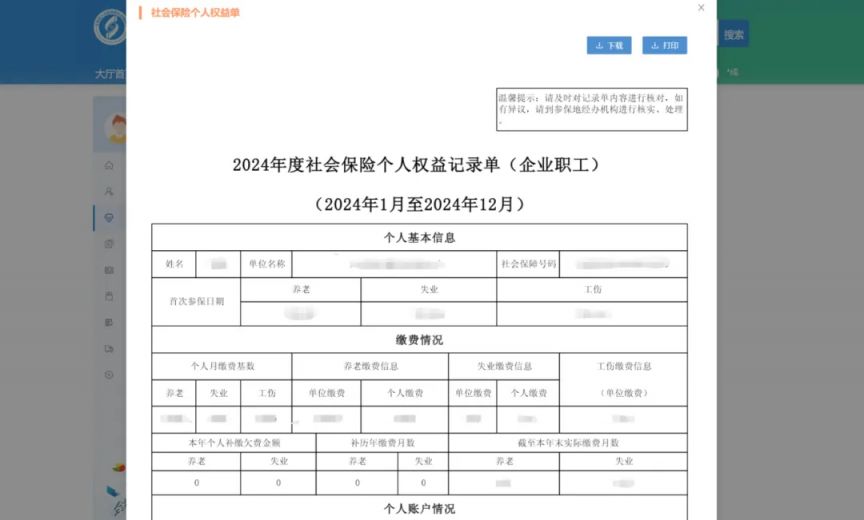864x520 pixels.
Task: Click the active shield sidebar icon
Action: coord(109,217)
